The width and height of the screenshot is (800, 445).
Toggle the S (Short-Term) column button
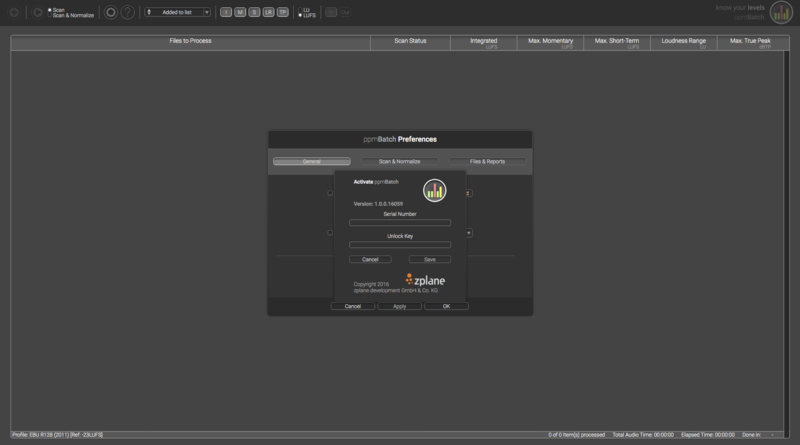point(254,12)
